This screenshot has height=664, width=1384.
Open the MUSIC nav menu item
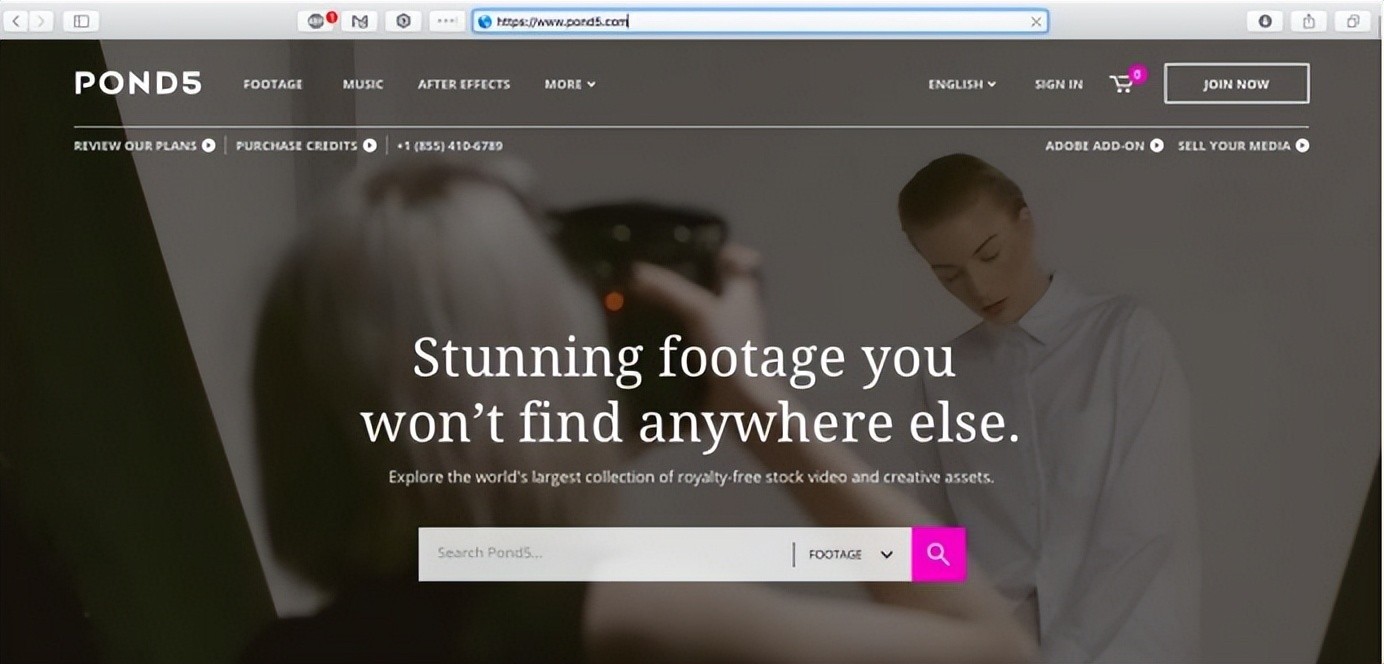[363, 84]
